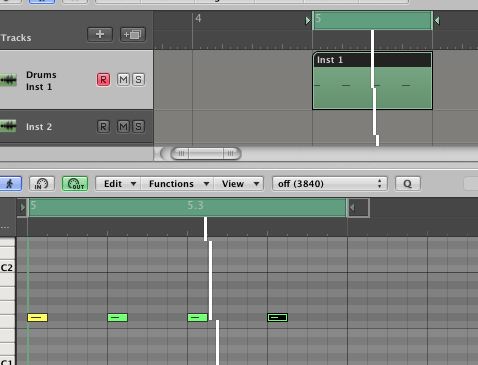Screen dimensions: 478x365
Task: Select the Inst 1 region in arrange
Action: (x=372, y=80)
